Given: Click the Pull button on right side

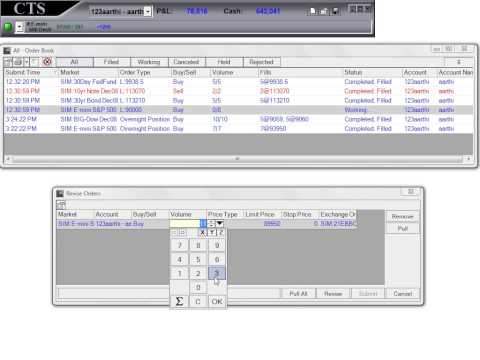Looking at the screenshot, I should (402, 228).
